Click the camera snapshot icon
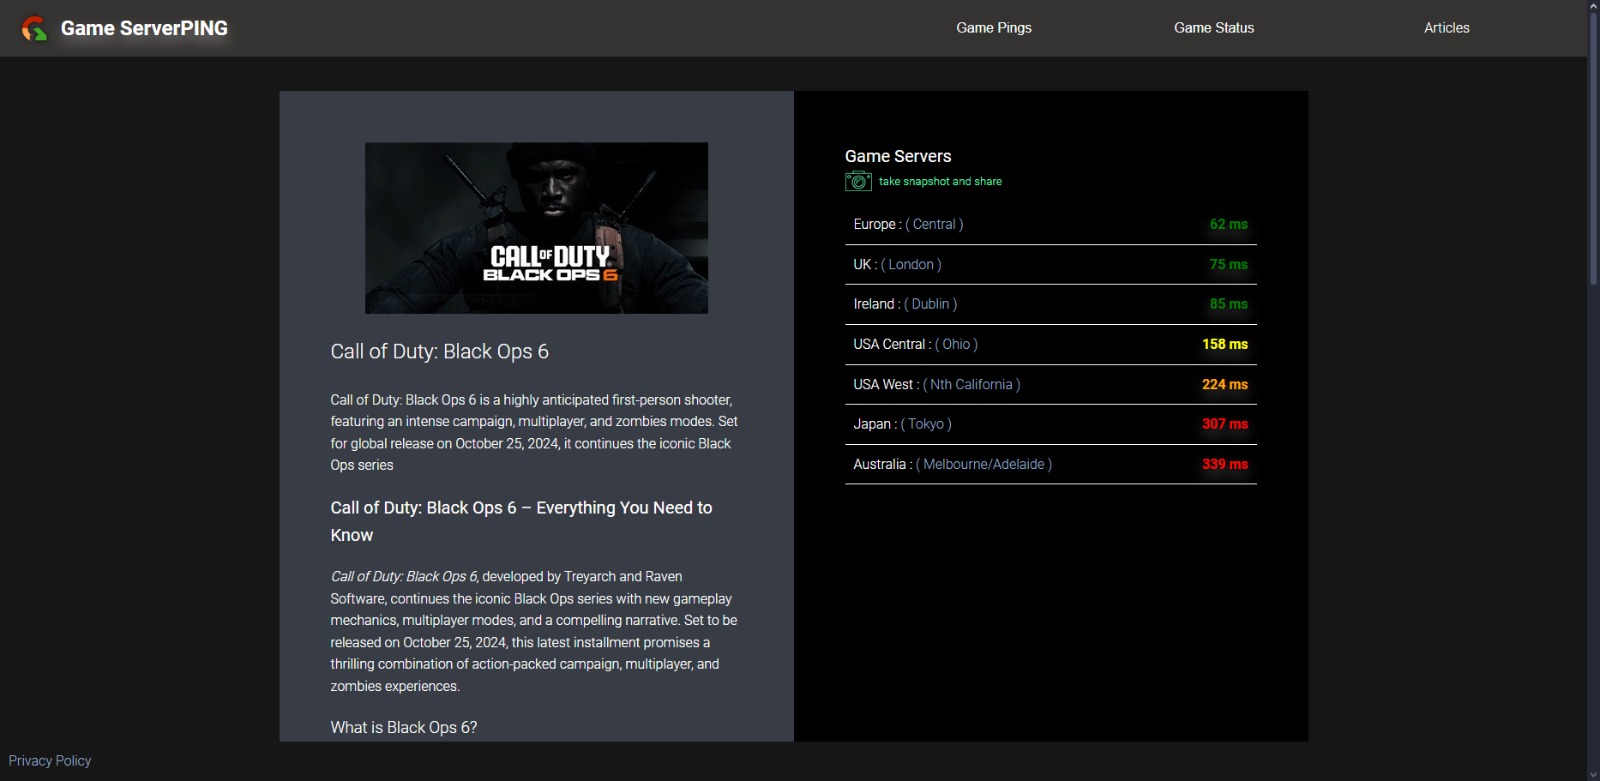This screenshot has height=781, width=1600. (858, 181)
